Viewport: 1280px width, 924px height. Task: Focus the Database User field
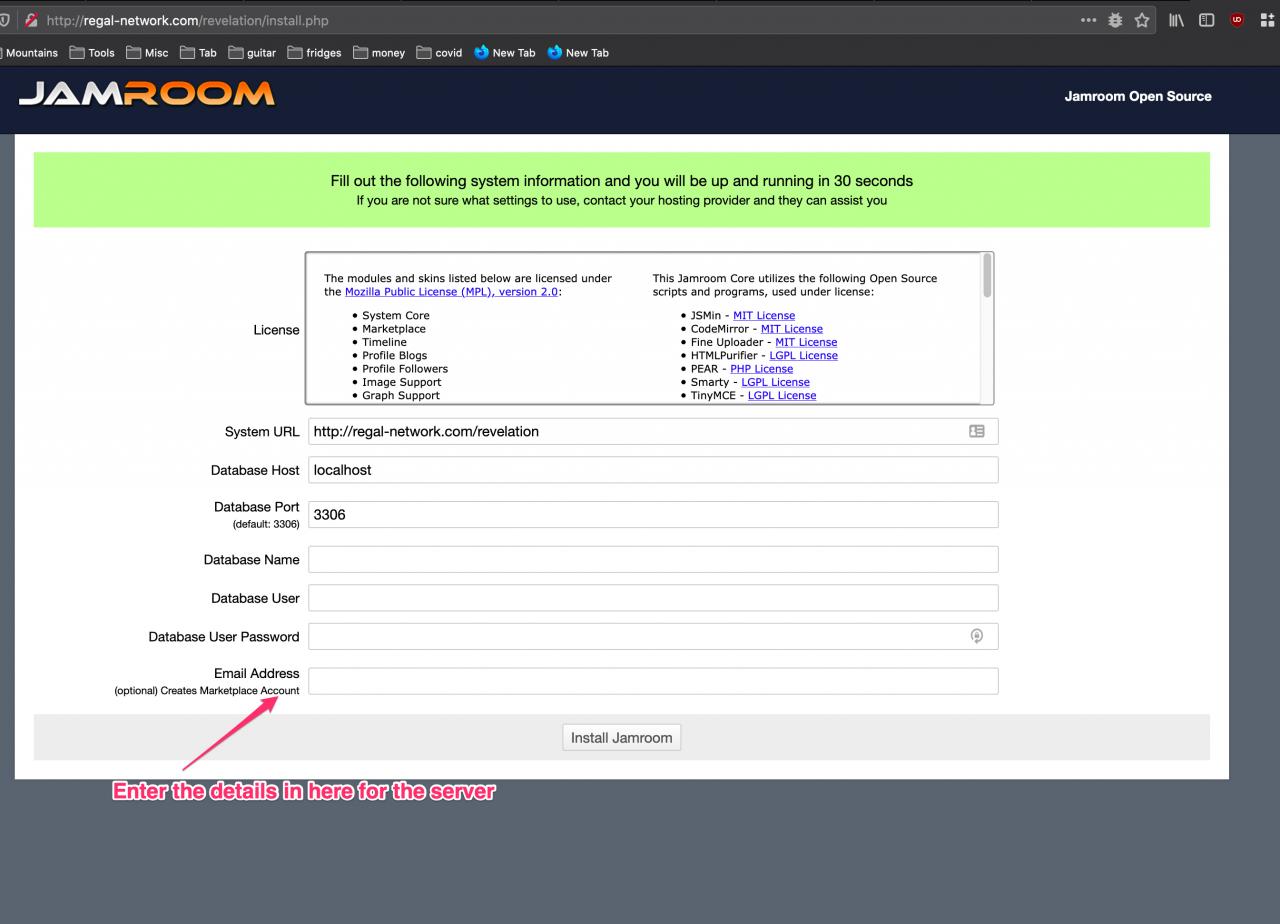(x=653, y=598)
